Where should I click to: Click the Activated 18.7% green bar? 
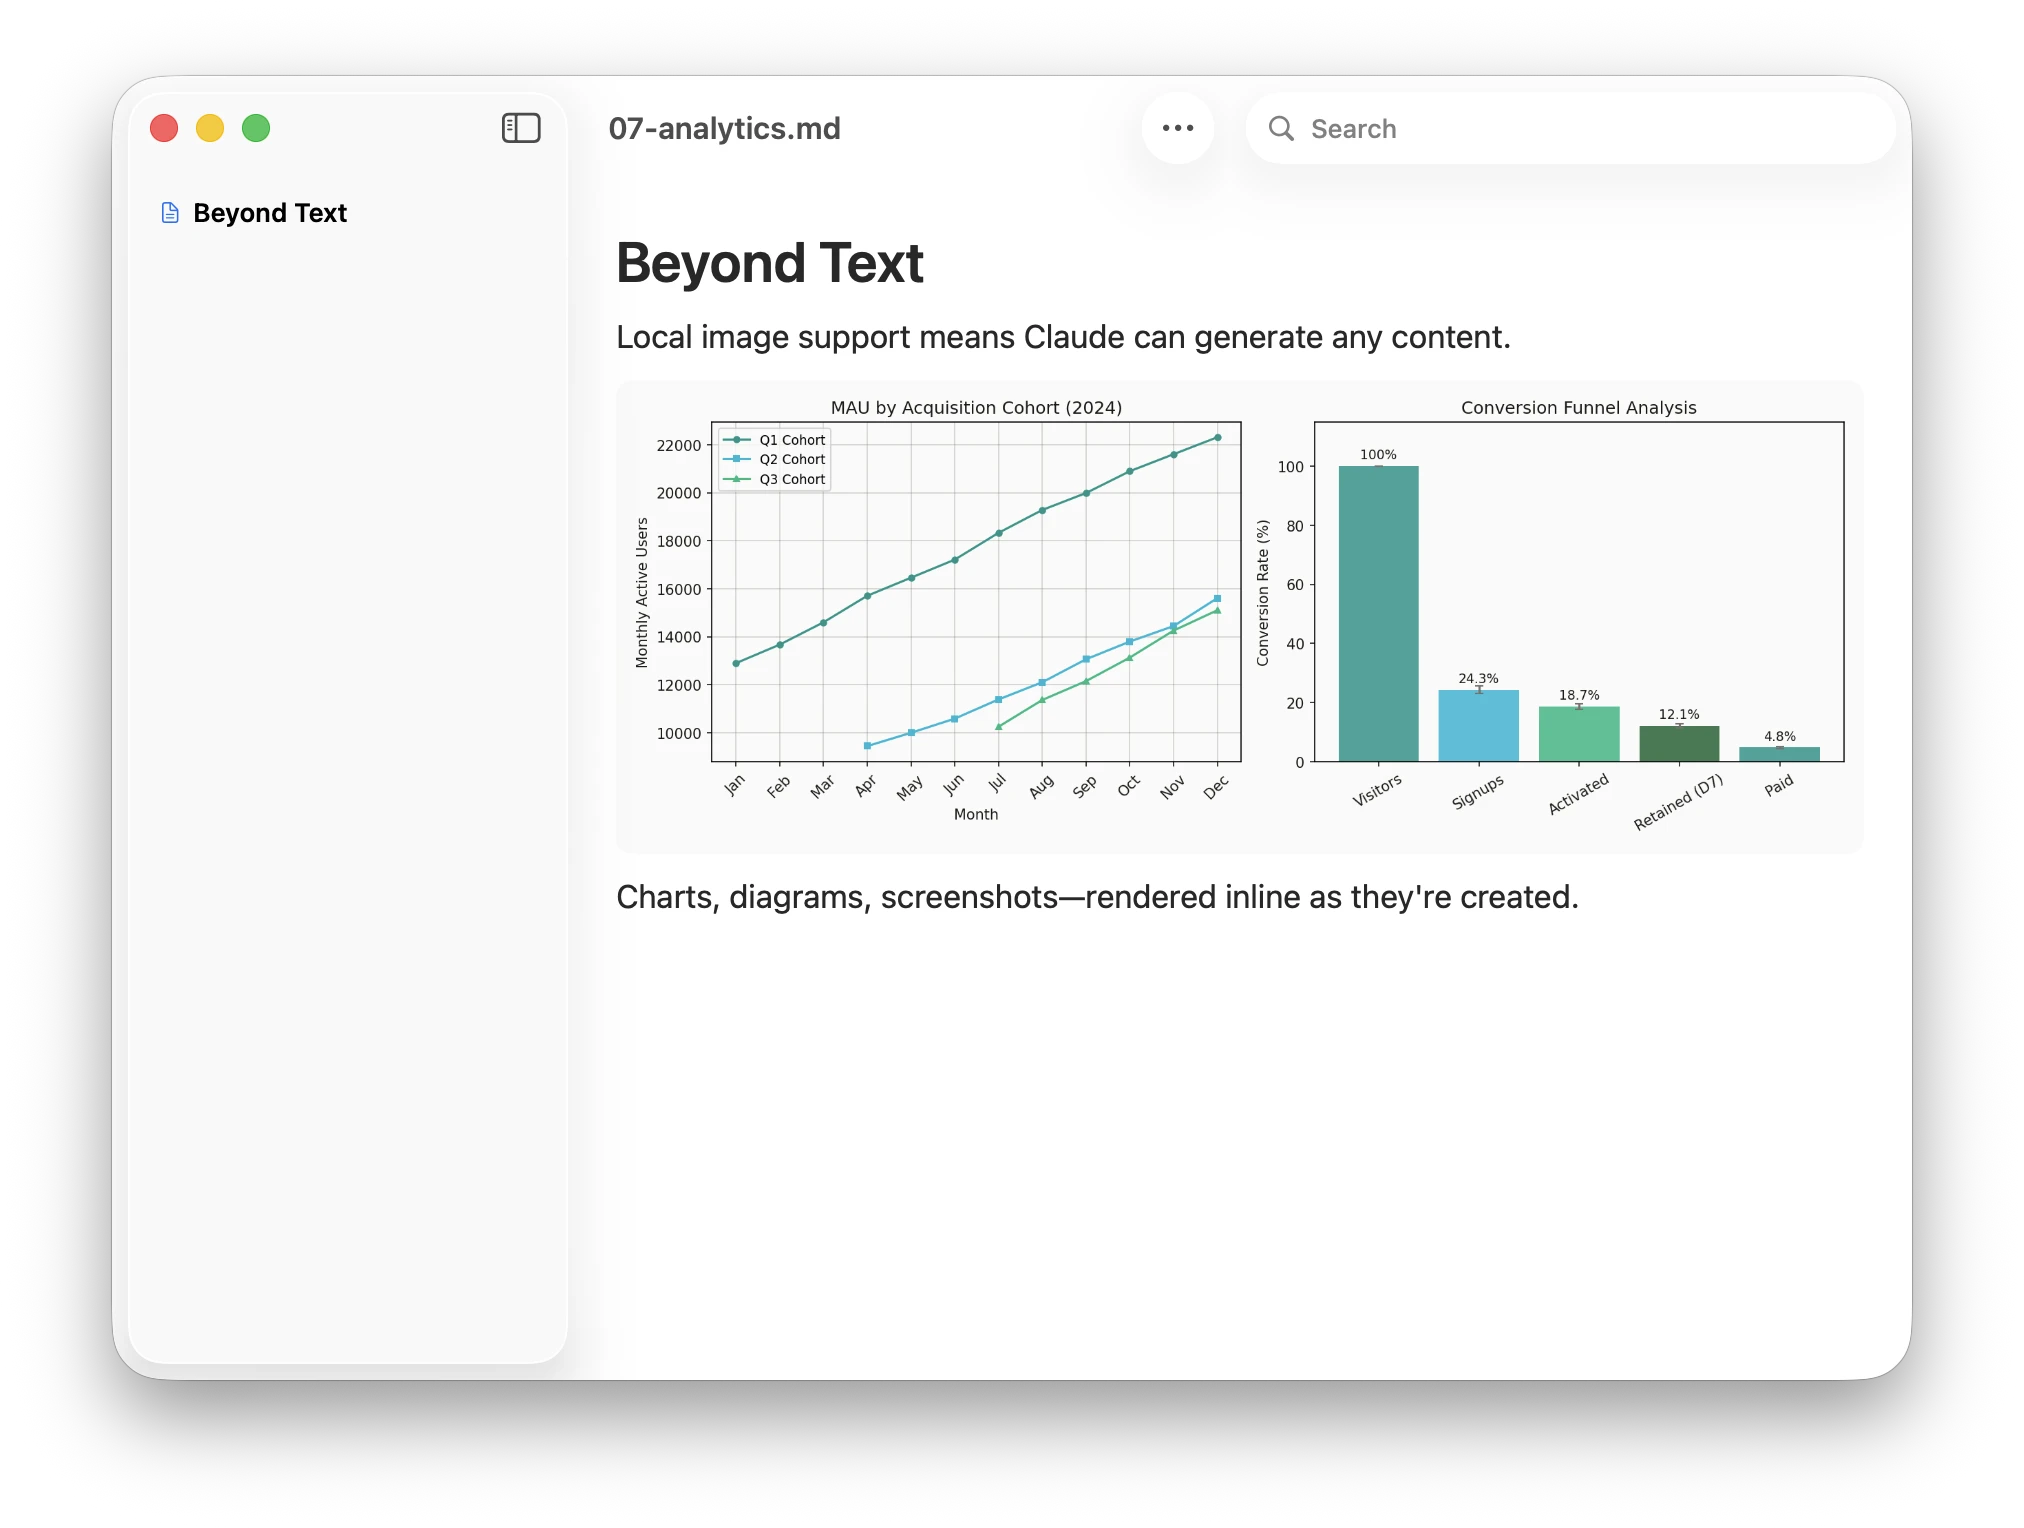[1578, 734]
